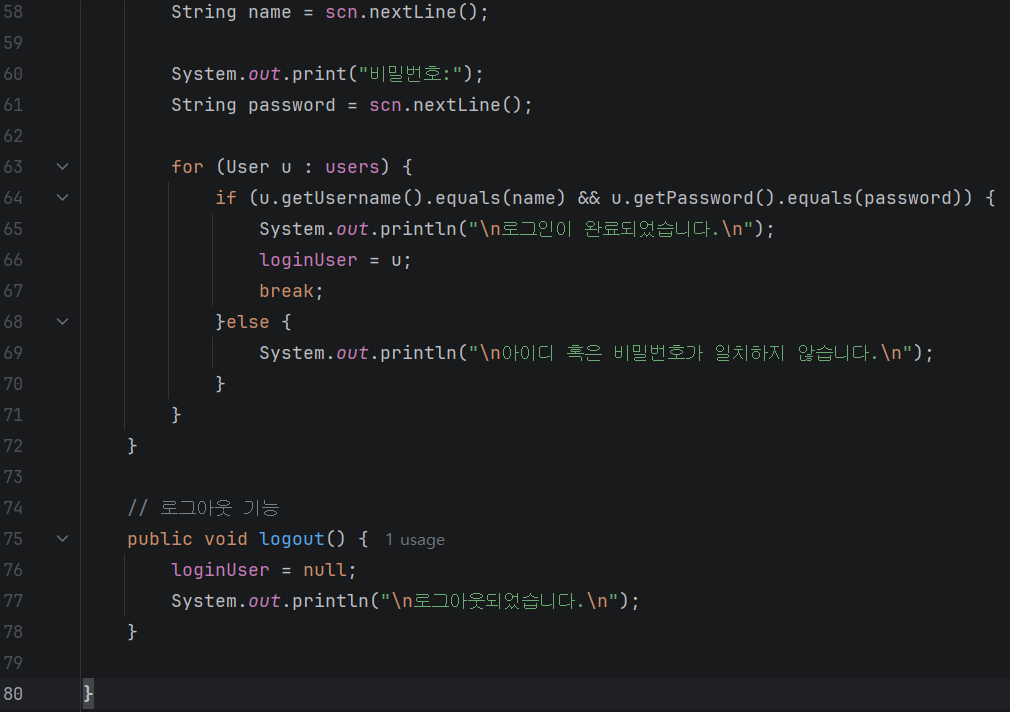1010x712 pixels.
Task: Click the '비밀번호:' print string on line 60
Action: [410, 74]
